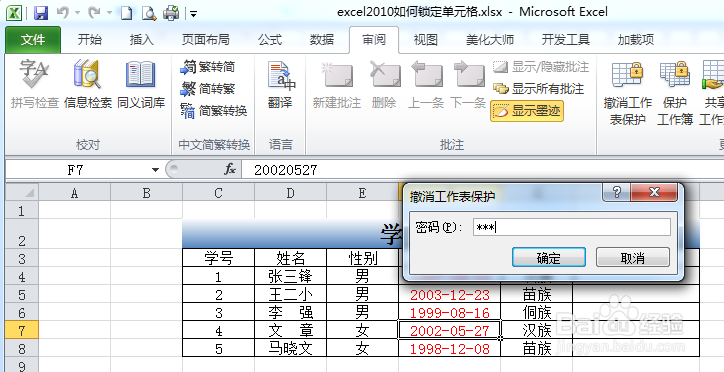Open 同义词库 thesaurus
Screen dimensions: 724x372
141,84
